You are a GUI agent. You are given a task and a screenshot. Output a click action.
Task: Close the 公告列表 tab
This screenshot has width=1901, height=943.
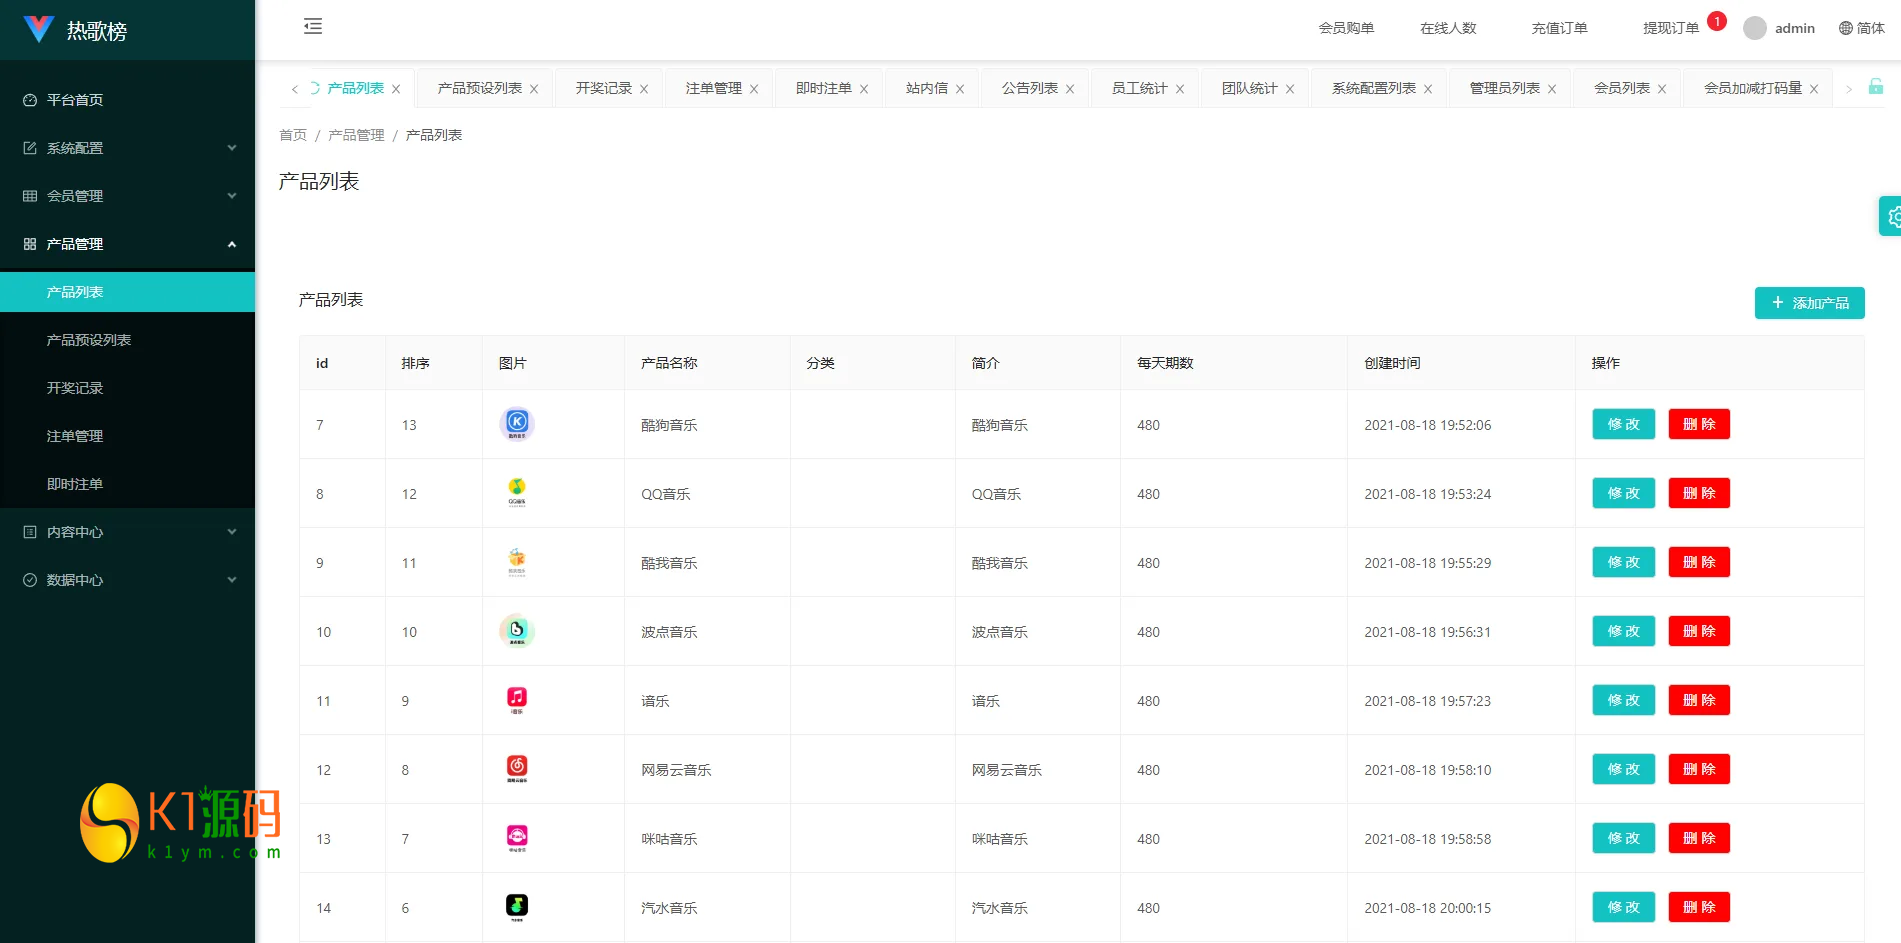pyautogui.click(x=1070, y=89)
